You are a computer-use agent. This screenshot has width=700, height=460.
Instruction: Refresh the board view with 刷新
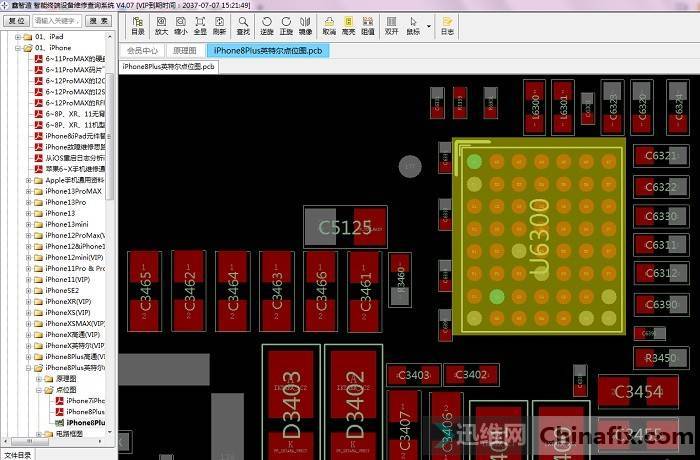pyautogui.click(x=220, y=25)
